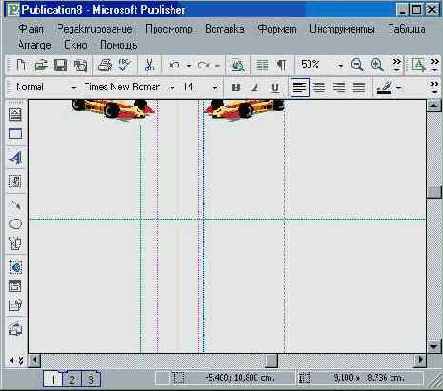The height and width of the screenshot is (391, 443).
Task: Toggle special characters paragraph mark
Action: click(281, 65)
